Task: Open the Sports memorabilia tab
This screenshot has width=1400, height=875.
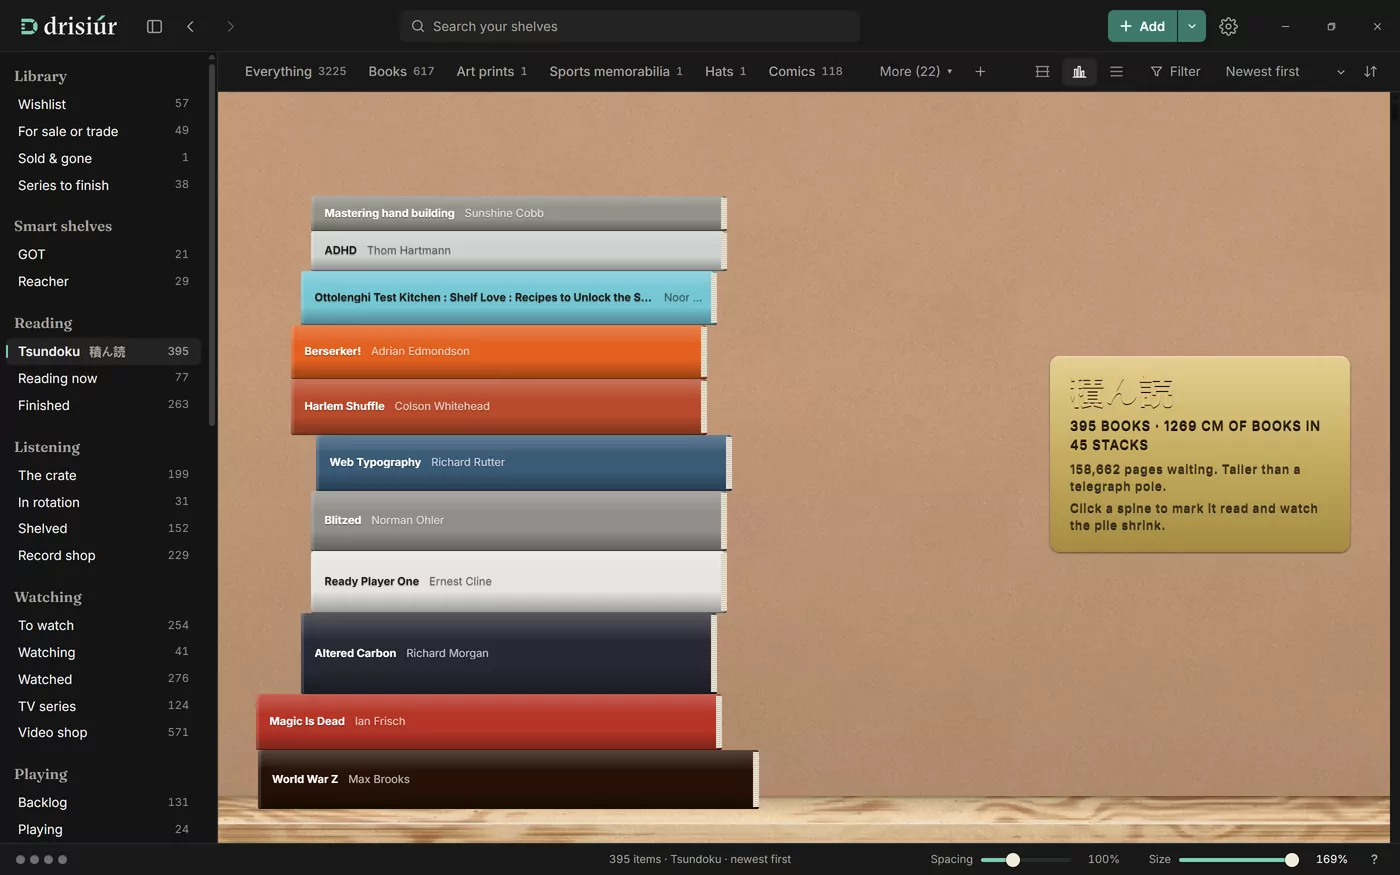Action: [x=616, y=72]
